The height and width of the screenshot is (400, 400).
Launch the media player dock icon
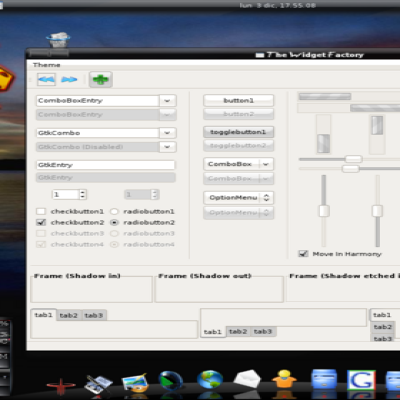click(x=171, y=381)
